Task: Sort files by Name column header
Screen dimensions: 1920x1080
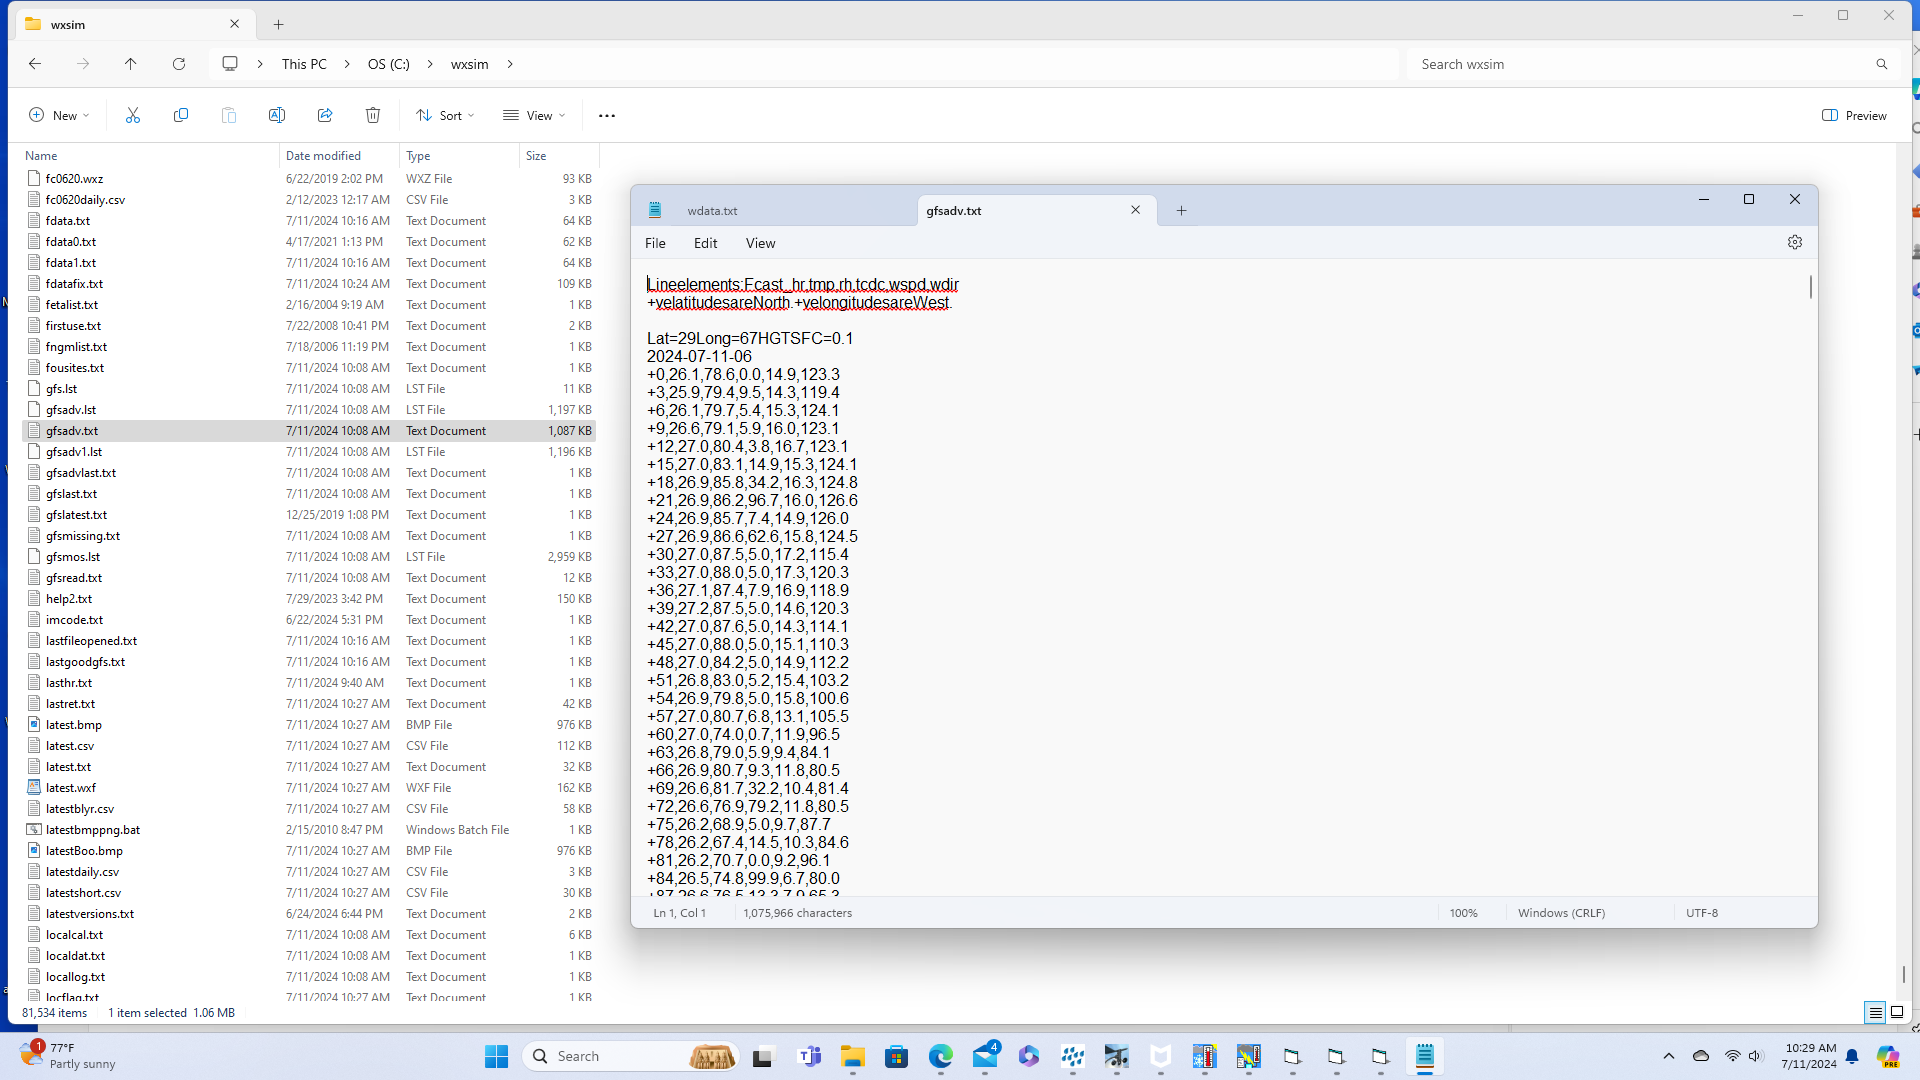Action: pyautogui.click(x=150, y=156)
